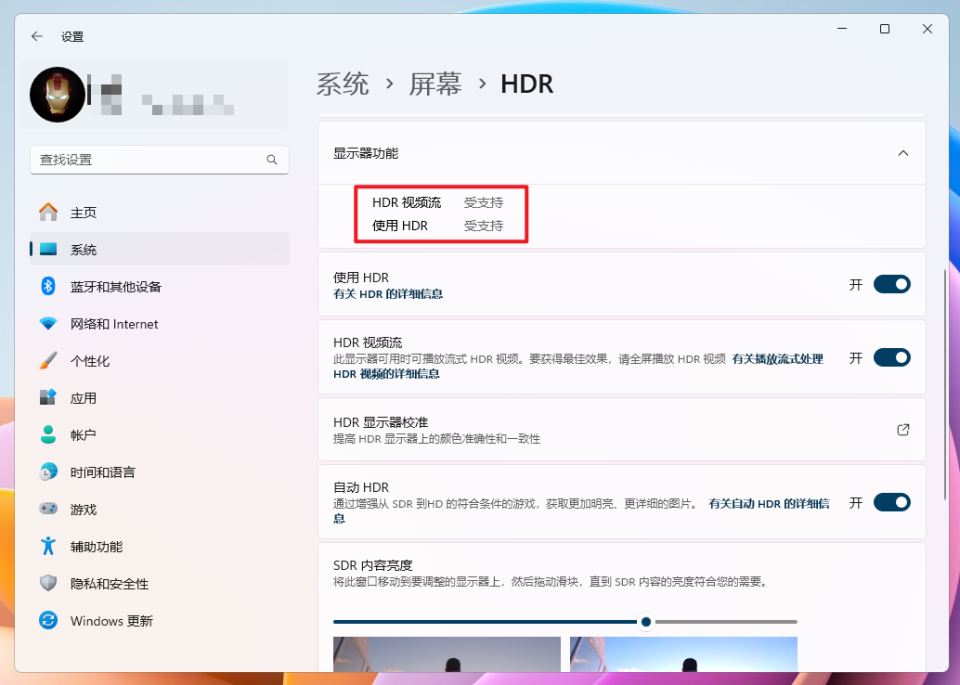Turn off the HDR 视频流 switch
The width and height of the screenshot is (960, 685).
tap(892, 357)
